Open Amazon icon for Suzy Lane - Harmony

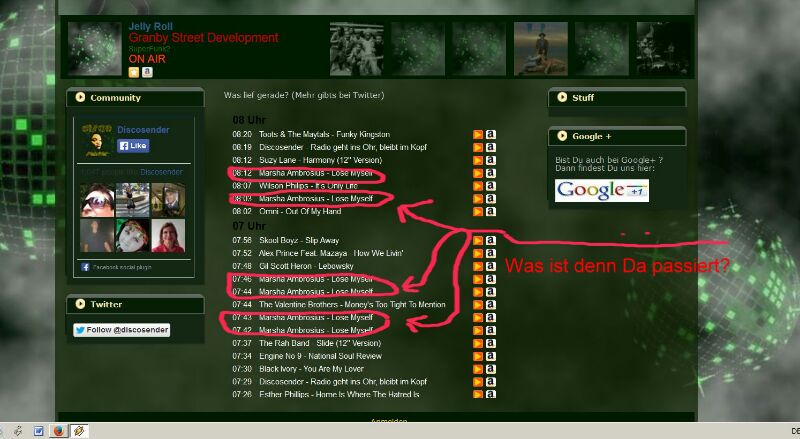pos(490,160)
